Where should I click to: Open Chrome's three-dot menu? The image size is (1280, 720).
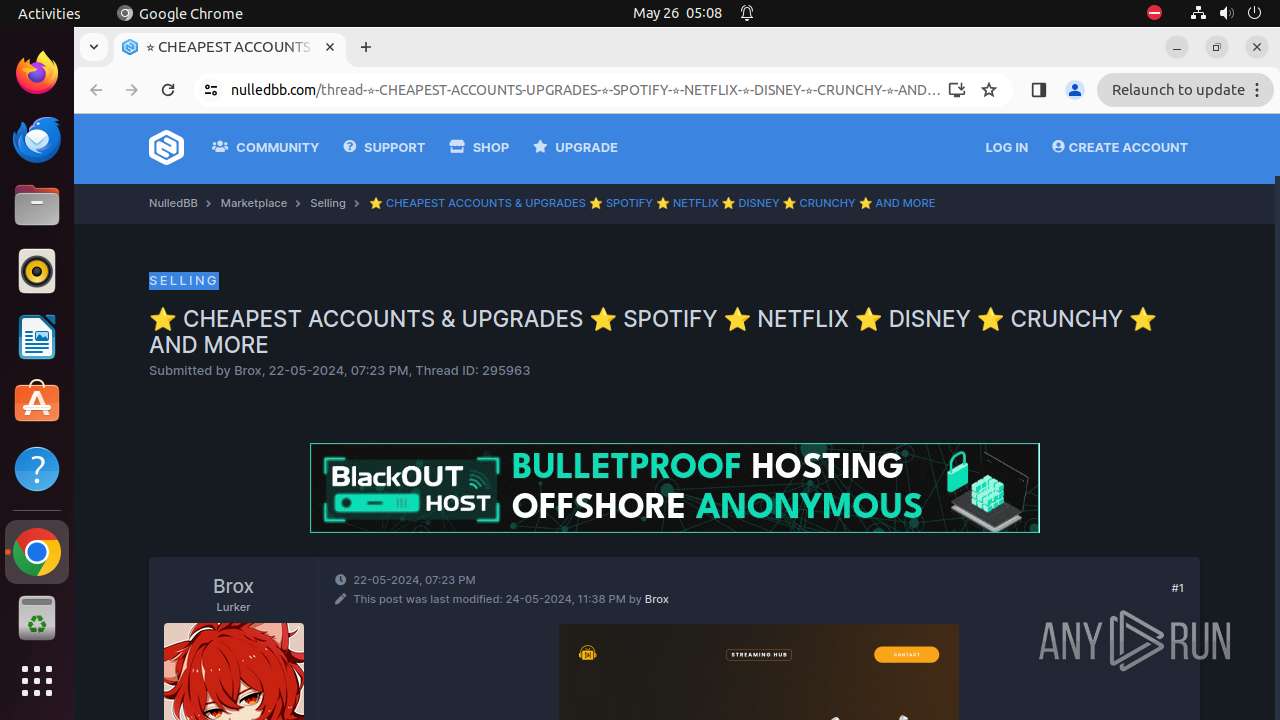point(1259,90)
